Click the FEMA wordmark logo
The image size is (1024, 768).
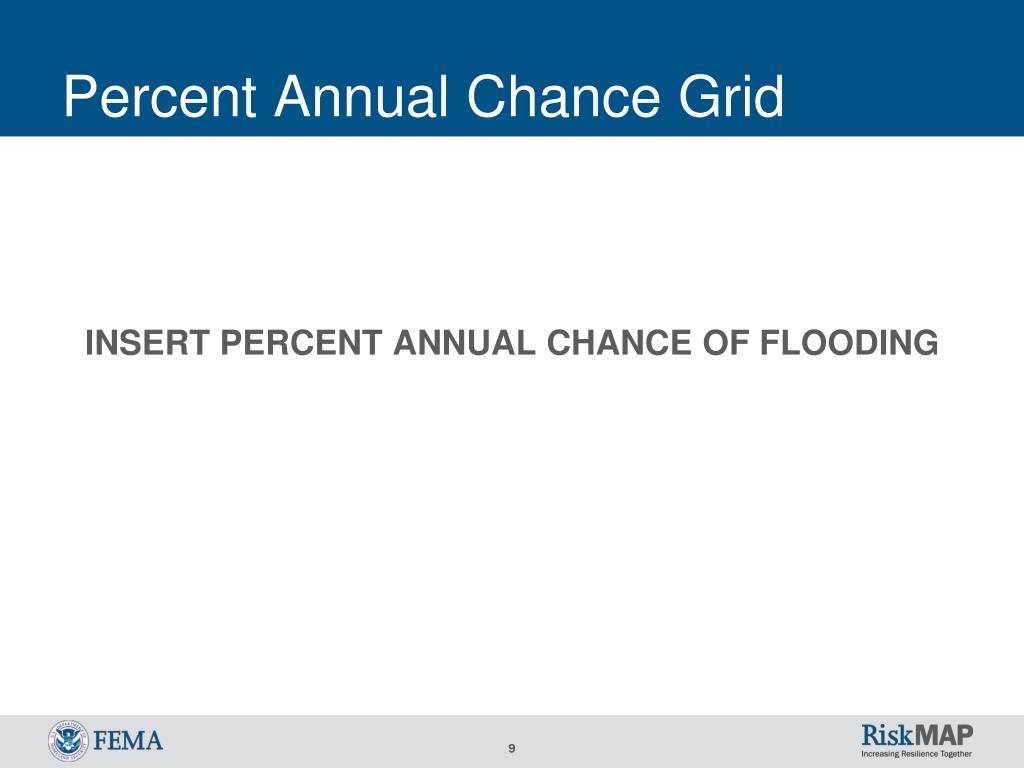tap(128, 741)
